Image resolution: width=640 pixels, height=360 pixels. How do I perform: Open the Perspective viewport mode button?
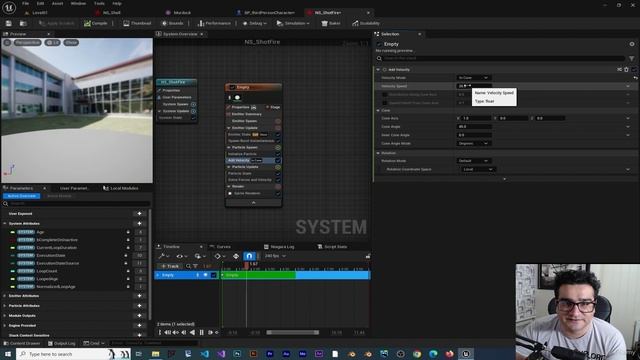tap(27, 42)
